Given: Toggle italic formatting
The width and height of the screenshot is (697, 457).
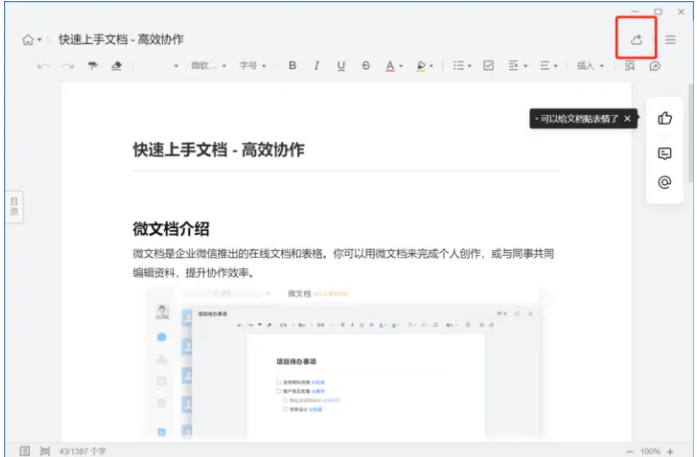Looking at the screenshot, I should pos(316,66).
